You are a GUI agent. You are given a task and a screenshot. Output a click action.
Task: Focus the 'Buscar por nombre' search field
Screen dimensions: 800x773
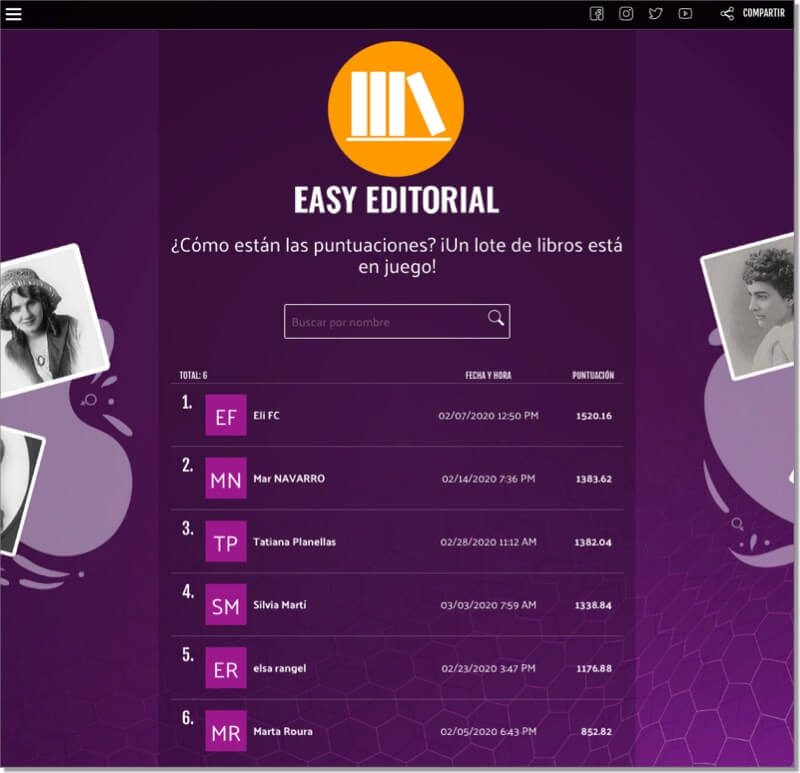[385, 322]
